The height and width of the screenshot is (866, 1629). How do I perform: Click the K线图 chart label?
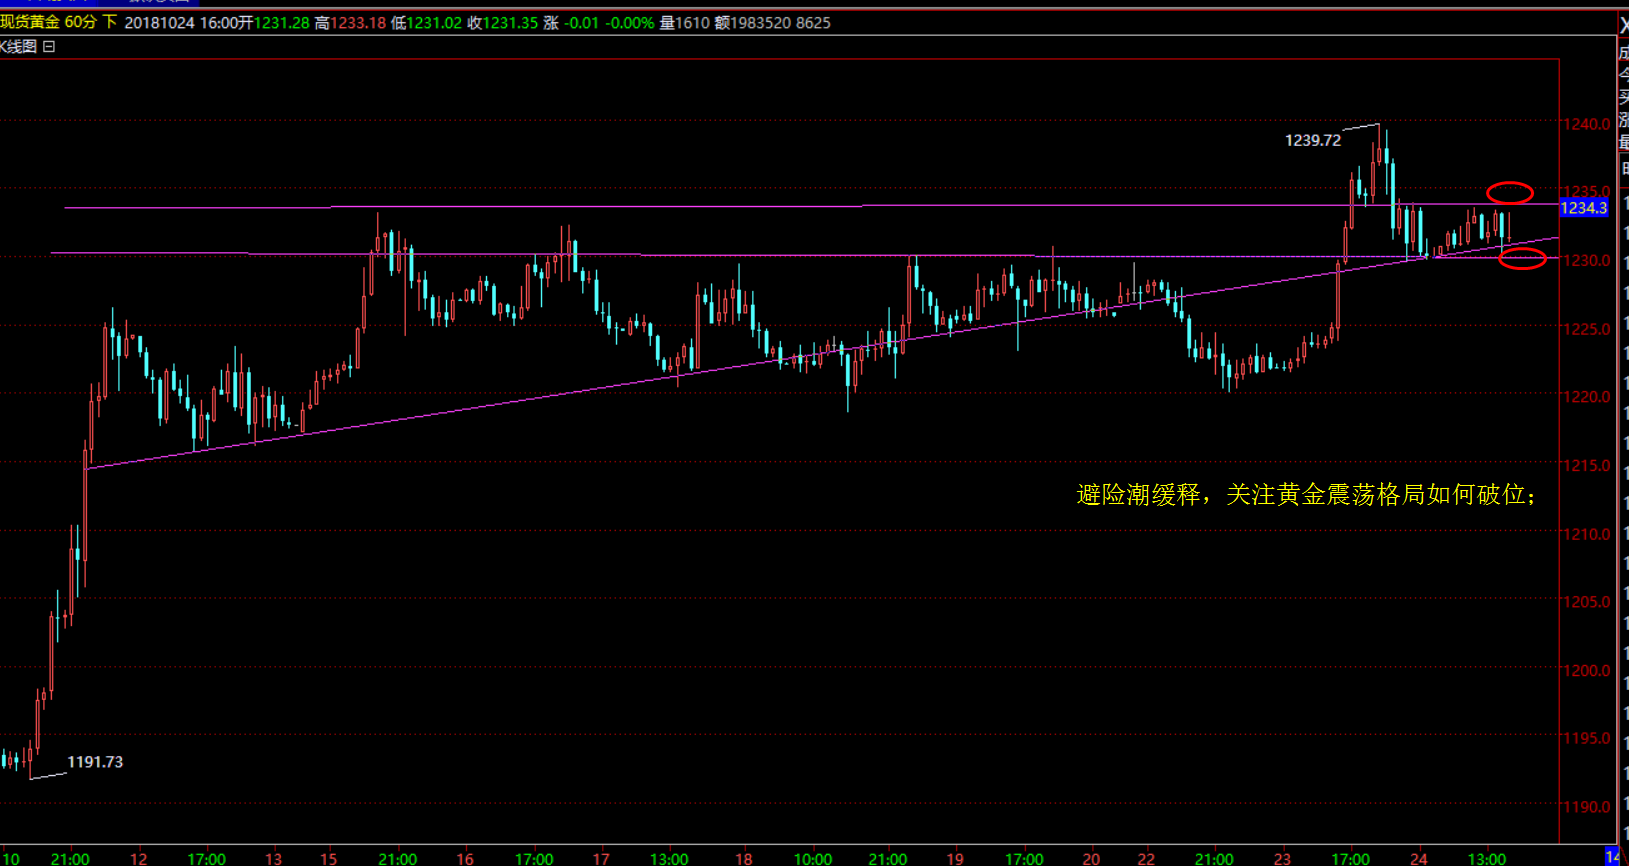(19, 47)
